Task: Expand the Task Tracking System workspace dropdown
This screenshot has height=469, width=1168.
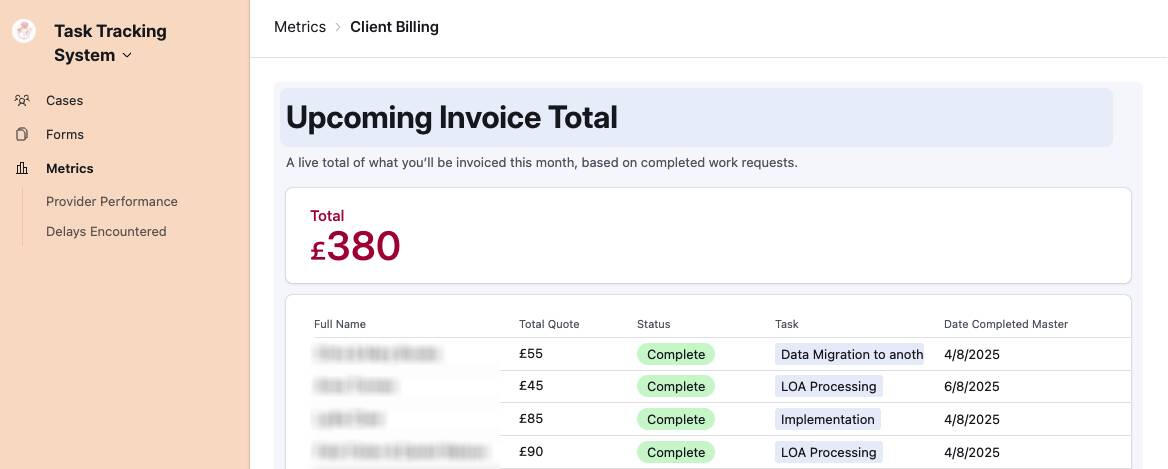Action: (x=127, y=56)
